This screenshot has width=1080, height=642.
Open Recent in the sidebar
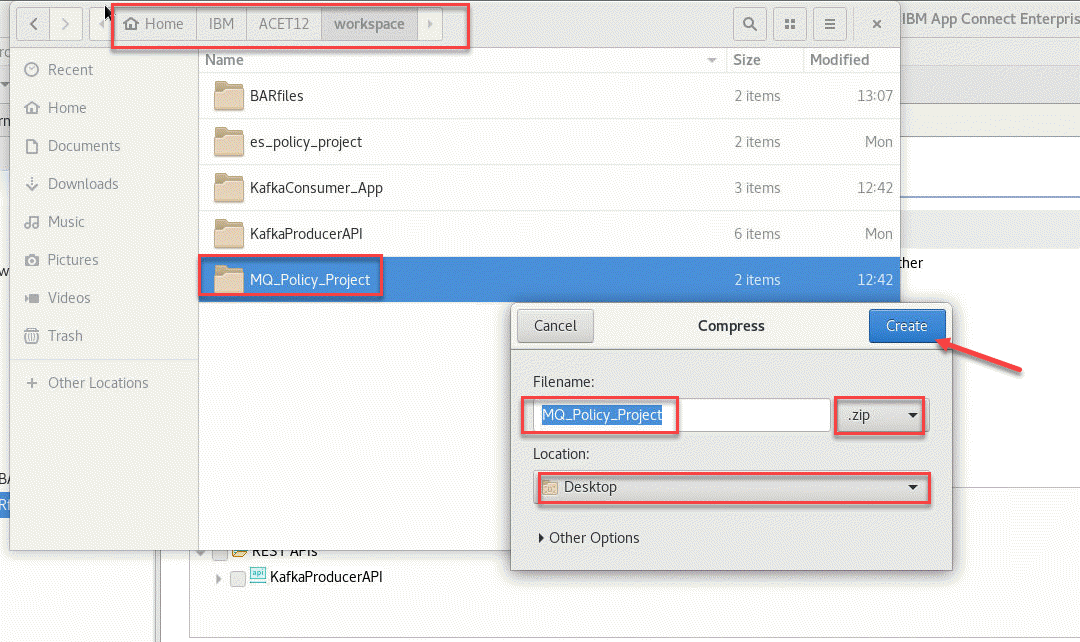coord(70,70)
